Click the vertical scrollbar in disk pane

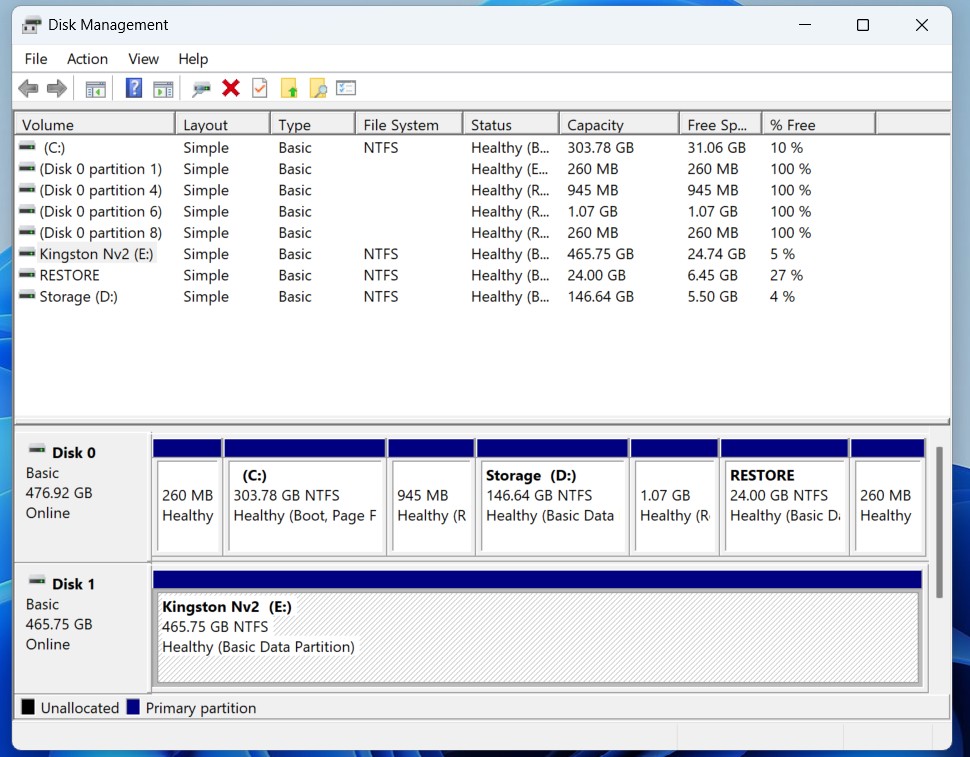coord(939,520)
